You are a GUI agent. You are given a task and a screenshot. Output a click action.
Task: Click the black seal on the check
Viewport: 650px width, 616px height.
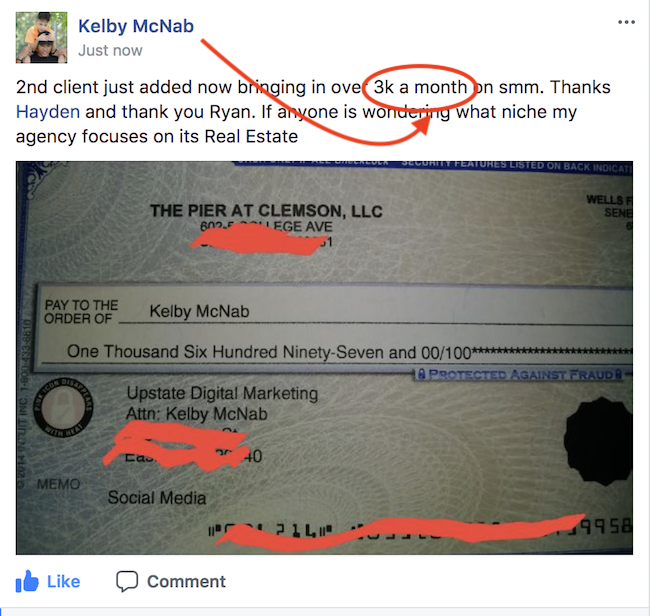598,441
